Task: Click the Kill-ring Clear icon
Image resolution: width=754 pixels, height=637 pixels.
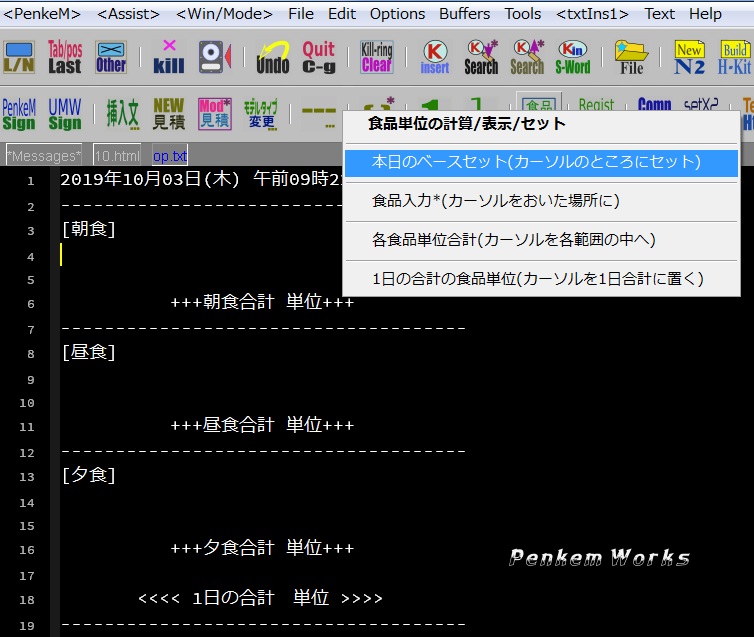Action: pos(377,57)
